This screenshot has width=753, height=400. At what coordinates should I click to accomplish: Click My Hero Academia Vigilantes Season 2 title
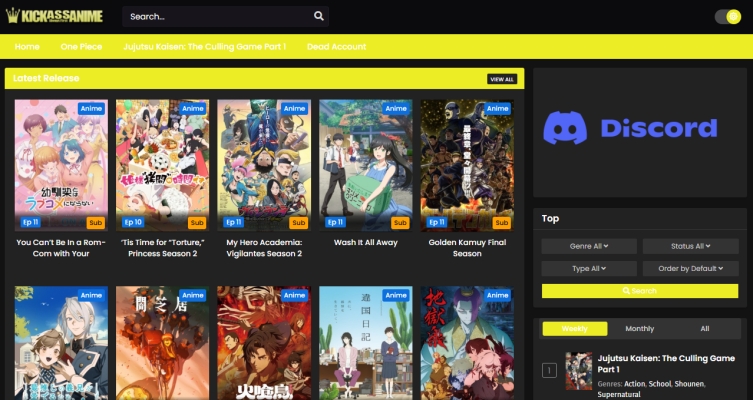pyautogui.click(x=264, y=248)
